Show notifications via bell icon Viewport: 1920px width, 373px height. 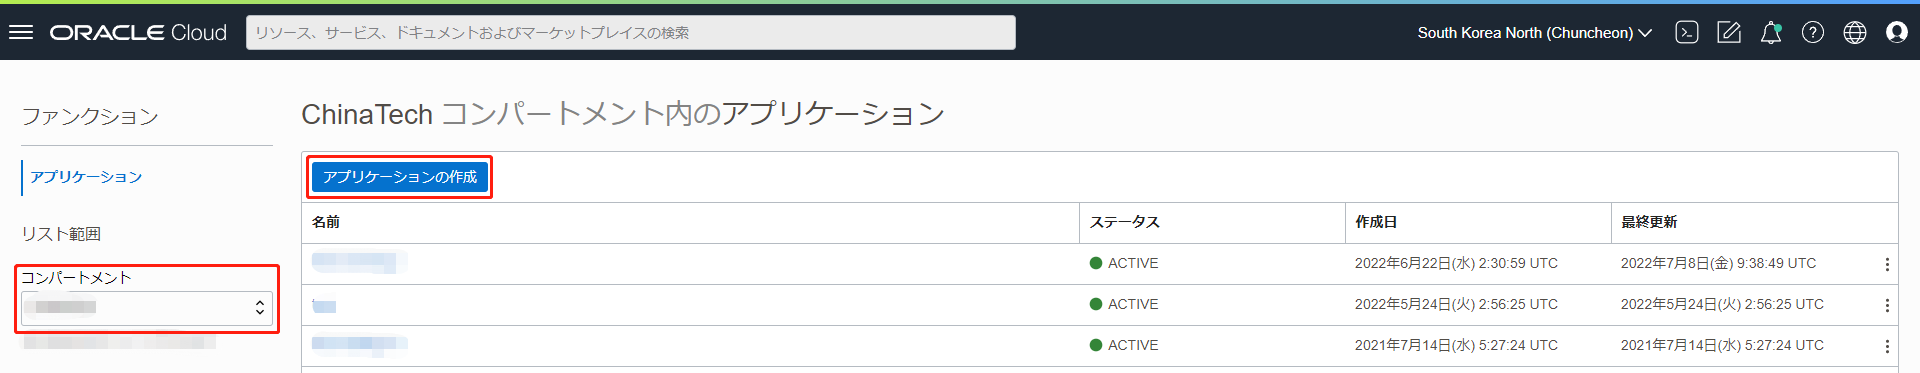pyautogui.click(x=1771, y=32)
